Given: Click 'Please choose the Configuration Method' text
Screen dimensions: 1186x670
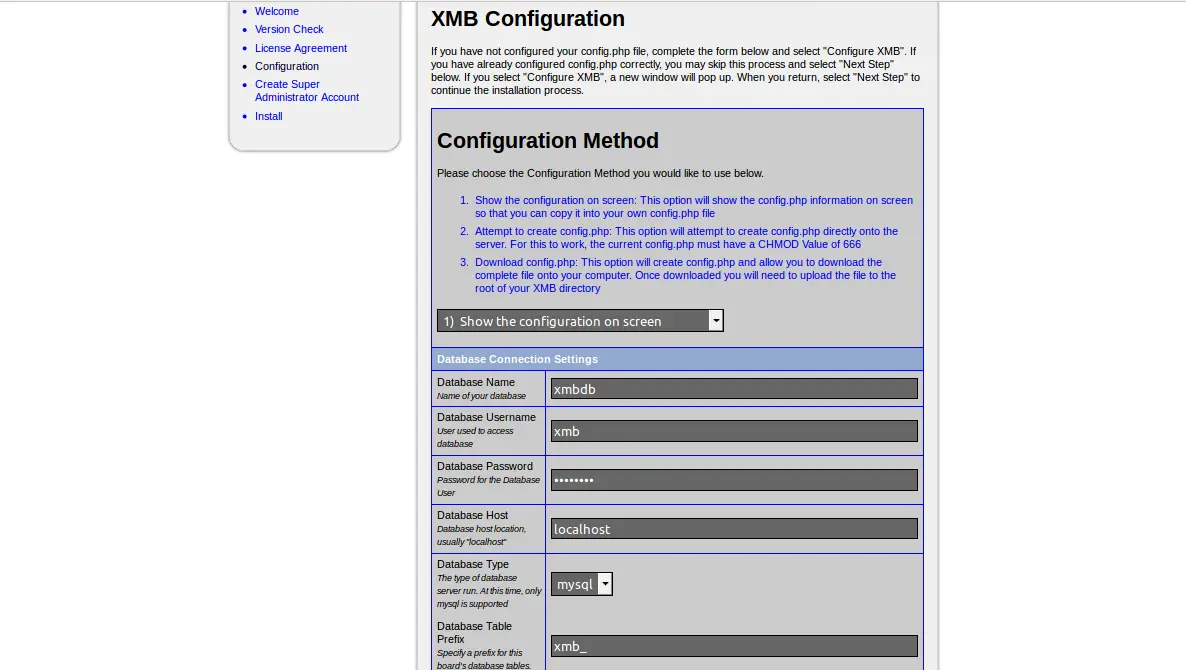Looking at the screenshot, I should tap(601, 173).
